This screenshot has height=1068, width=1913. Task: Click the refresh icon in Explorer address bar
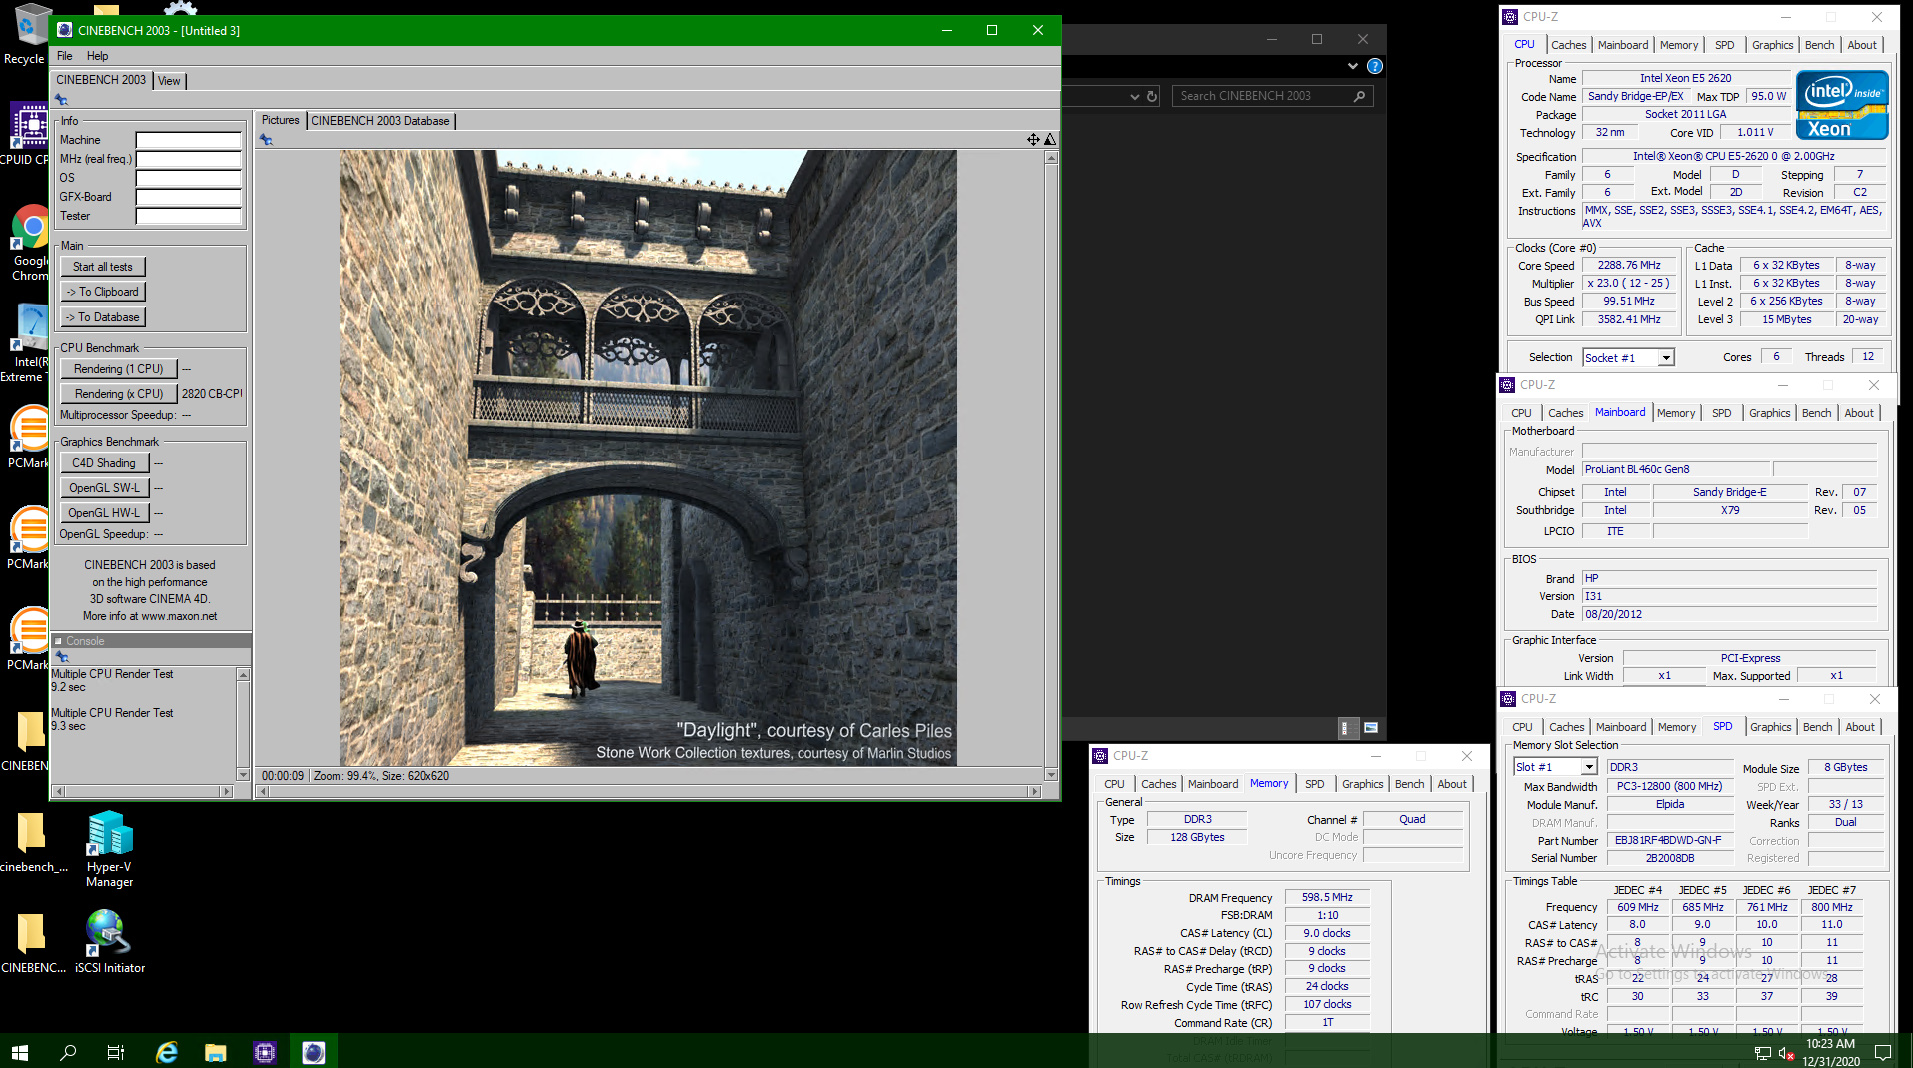pos(1152,96)
